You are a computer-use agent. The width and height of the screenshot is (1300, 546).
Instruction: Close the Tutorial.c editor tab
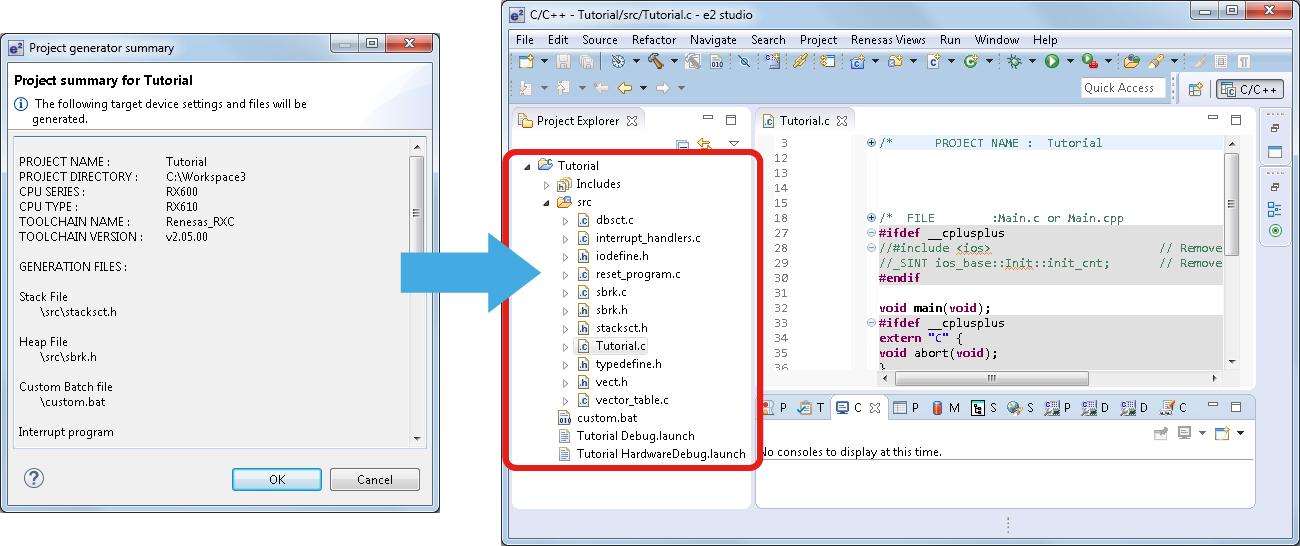pyautogui.click(x=842, y=121)
